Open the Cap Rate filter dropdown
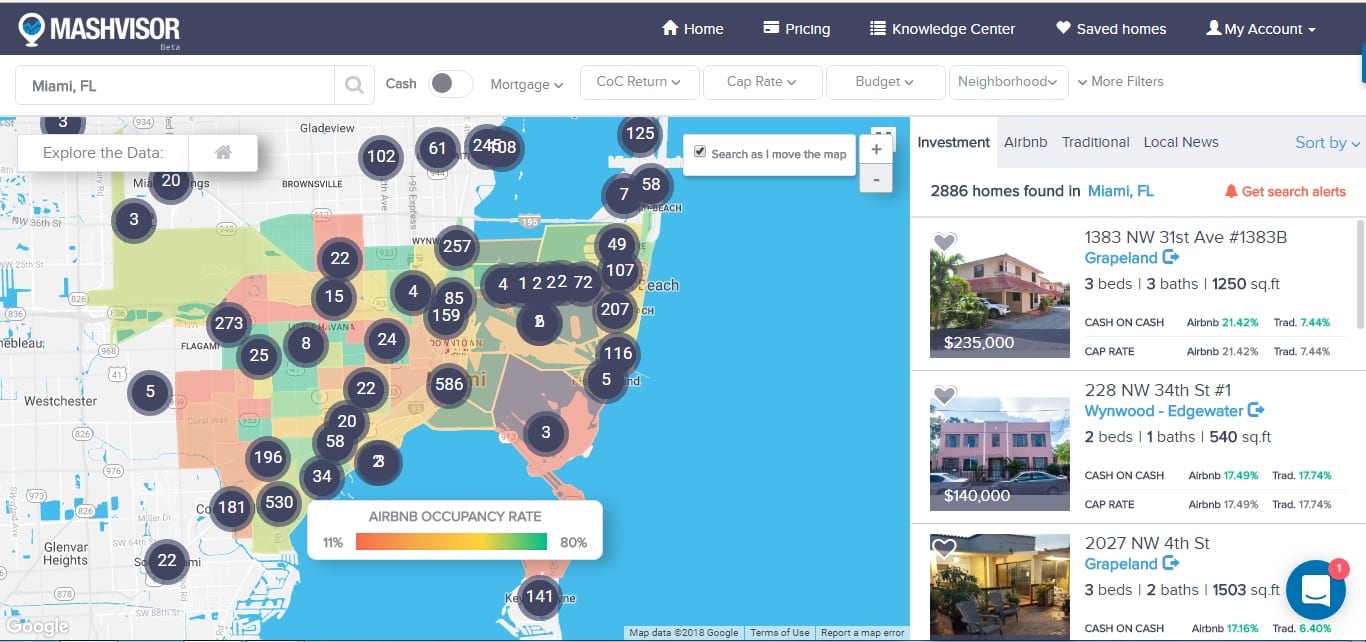Viewport: 1366px width, 642px height. point(762,82)
